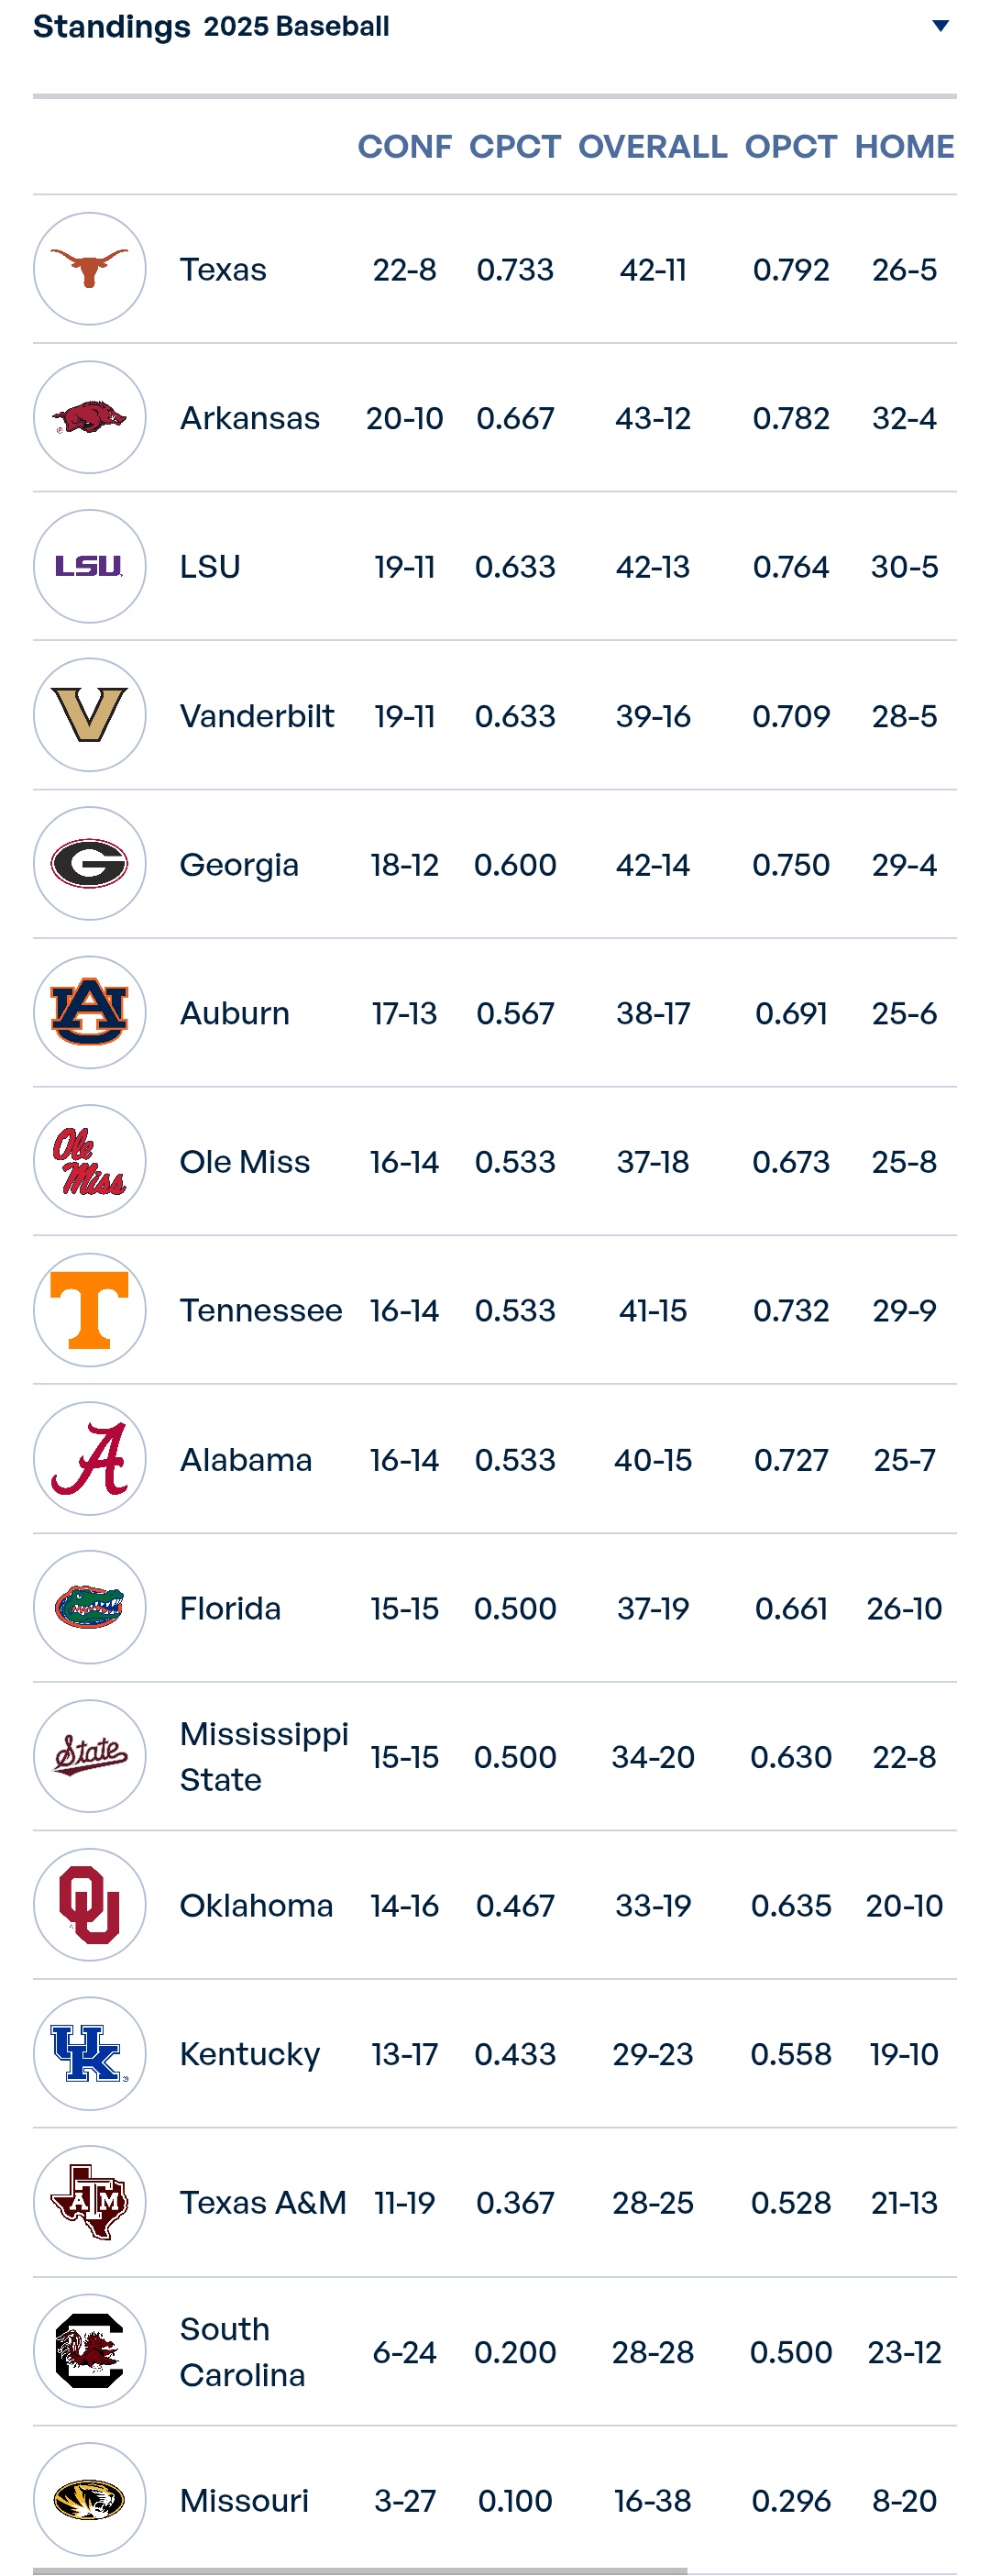Sort by the CONF column header
This screenshot has height=2576, width=990.
click(405, 146)
